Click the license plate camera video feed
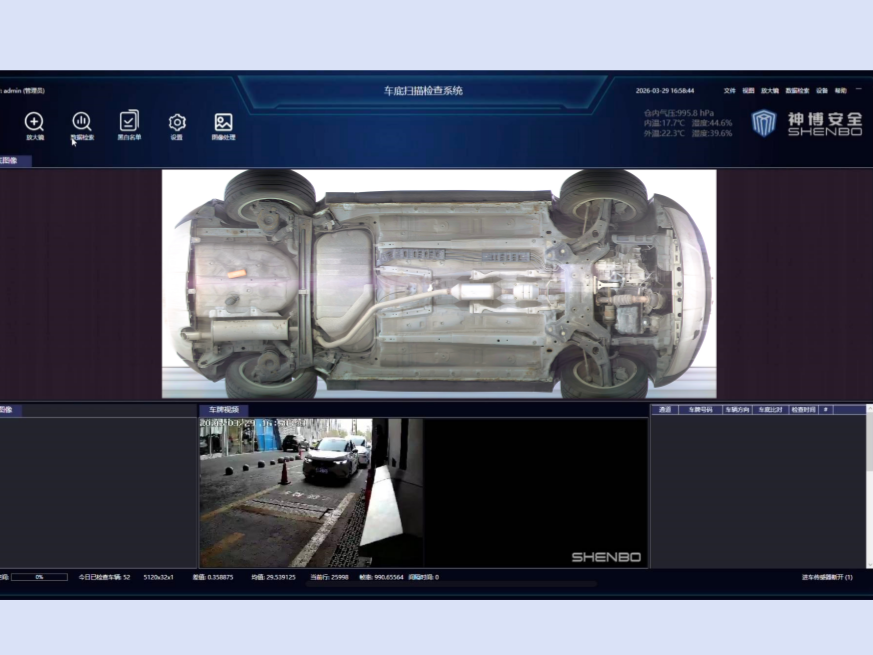This screenshot has height=655, width=873. [x=311, y=493]
